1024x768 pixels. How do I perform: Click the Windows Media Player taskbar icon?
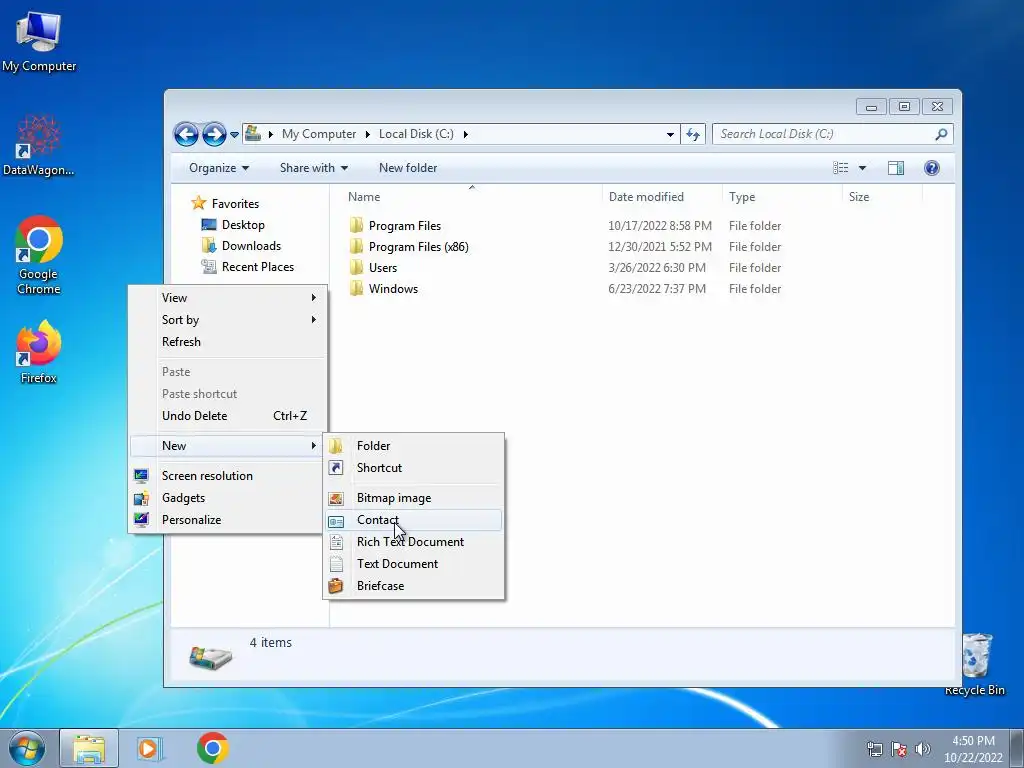[x=150, y=748]
